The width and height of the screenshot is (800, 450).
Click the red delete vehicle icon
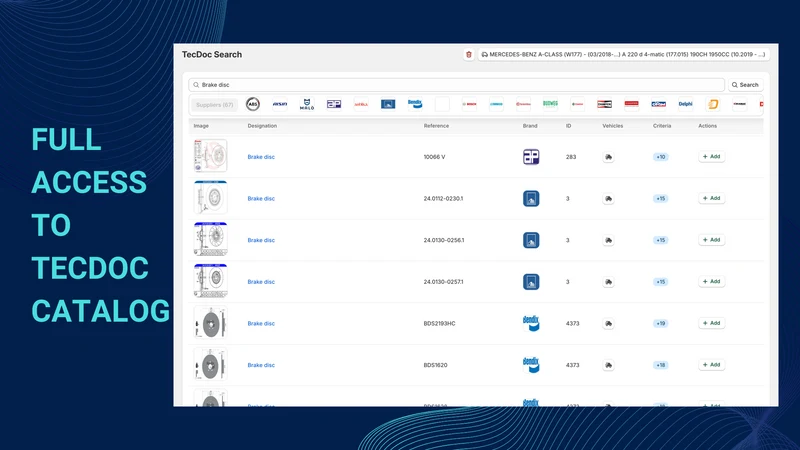(x=468, y=55)
